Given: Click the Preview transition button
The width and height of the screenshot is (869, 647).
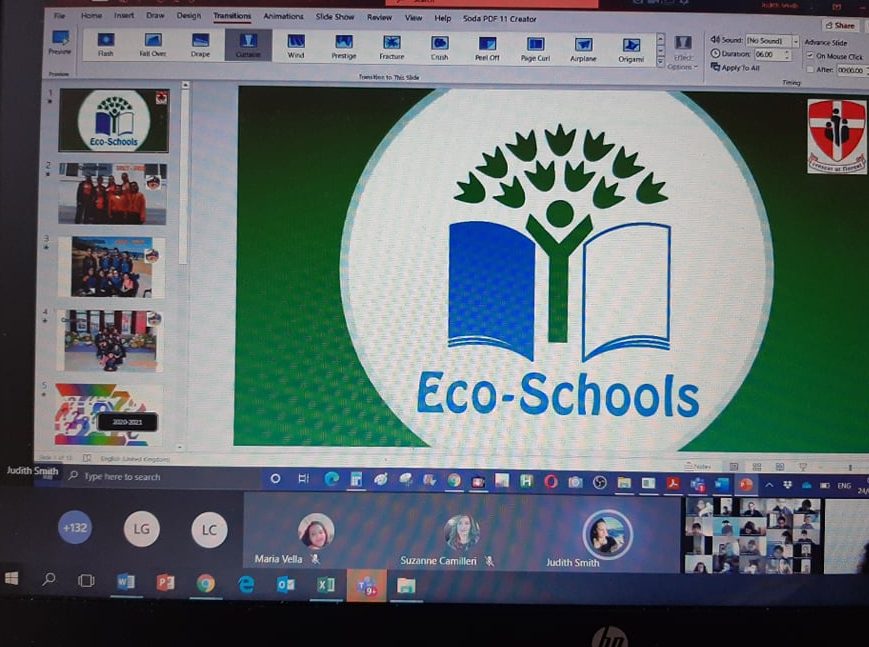Looking at the screenshot, I should (60, 42).
